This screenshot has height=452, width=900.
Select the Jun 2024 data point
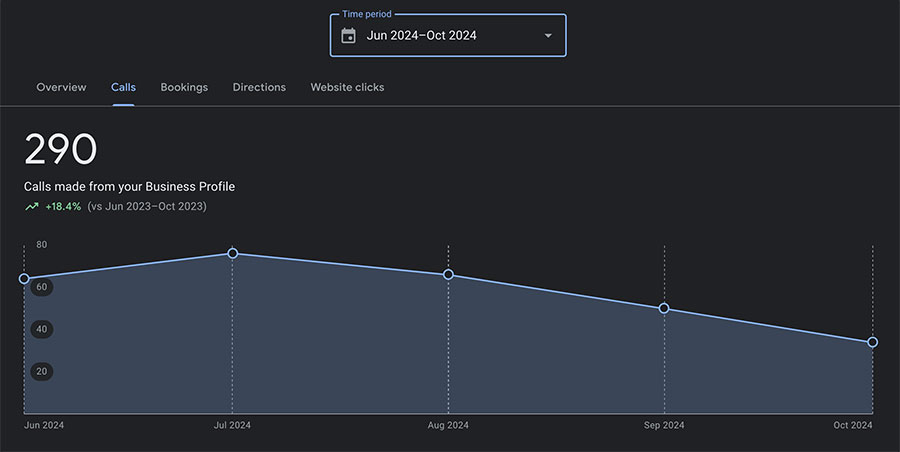point(24,279)
